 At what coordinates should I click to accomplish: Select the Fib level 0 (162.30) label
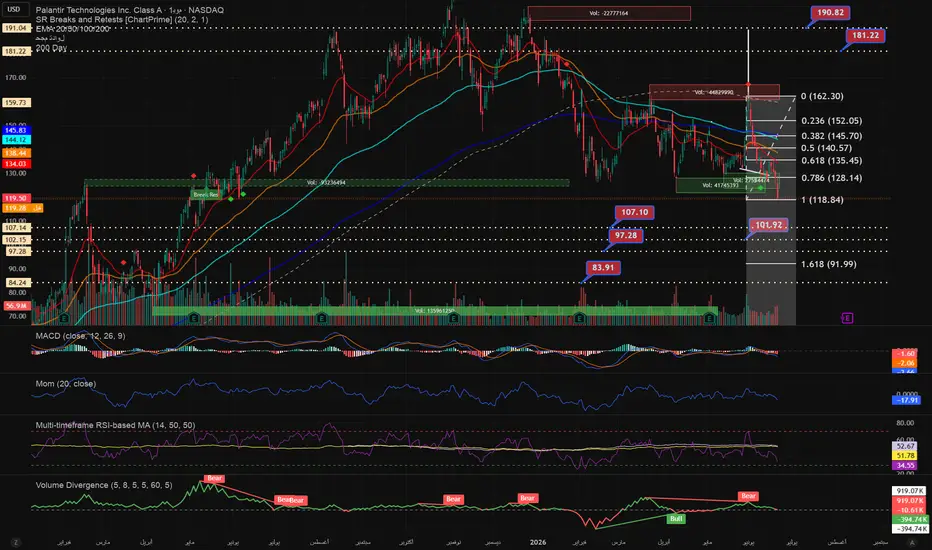[822, 96]
